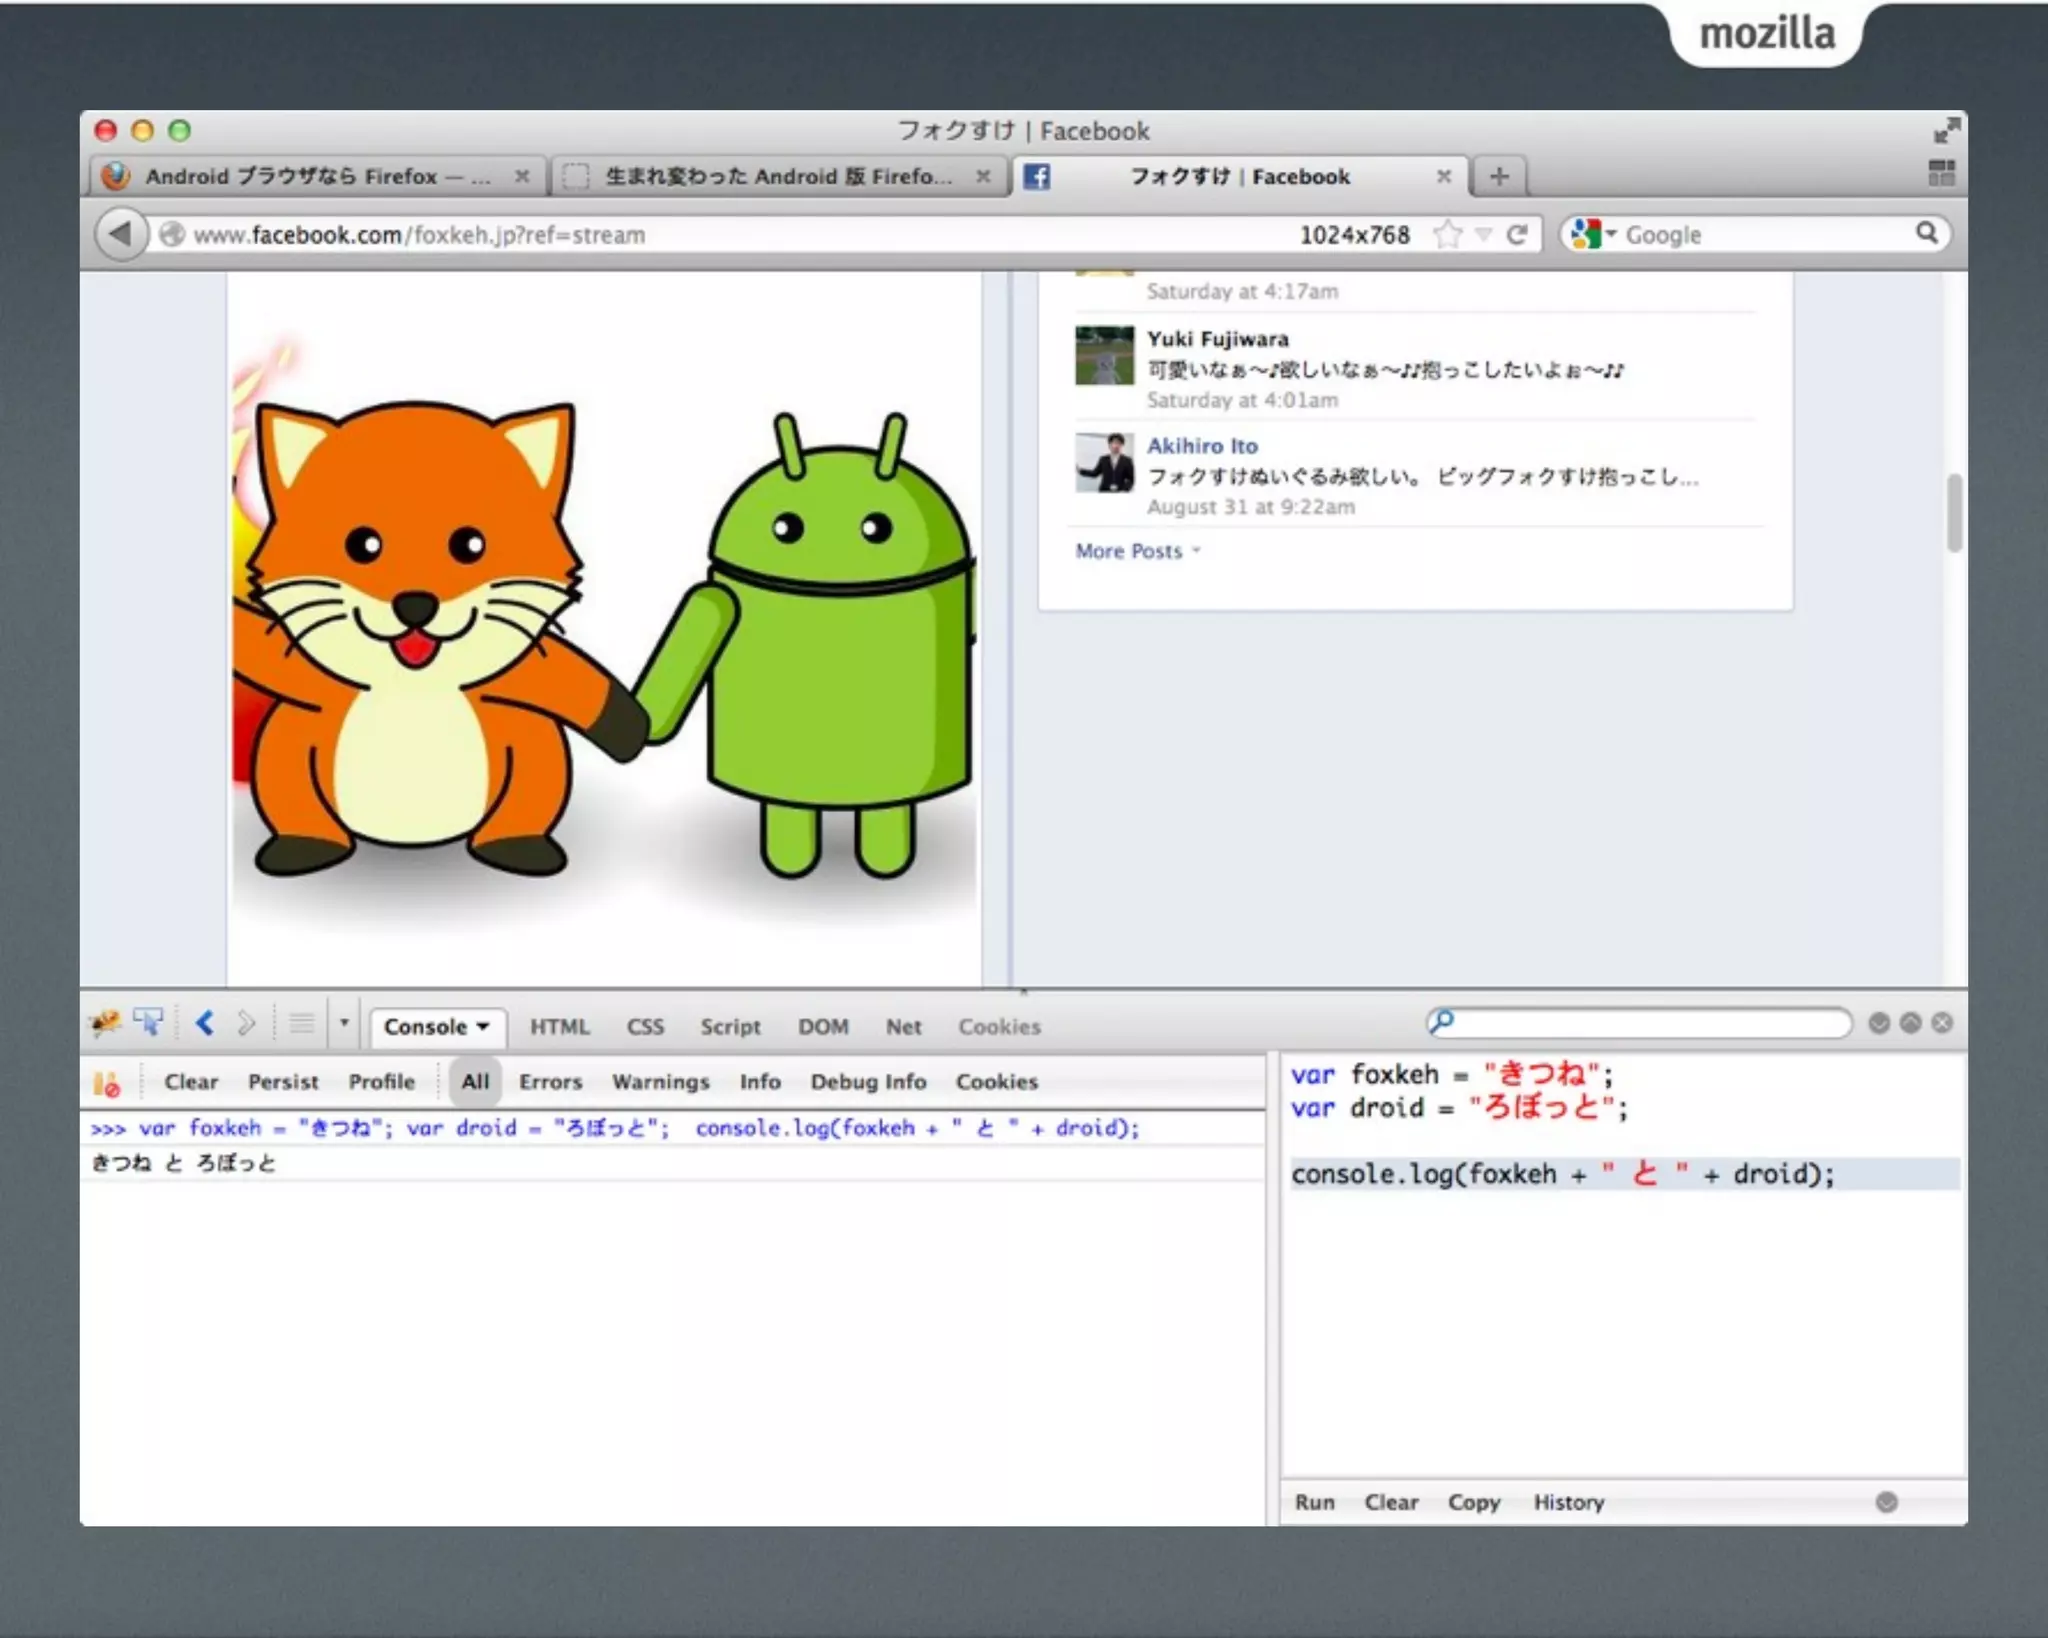
Task: Open the Console panel dropdown arrow
Action: click(x=483, y=1027)
